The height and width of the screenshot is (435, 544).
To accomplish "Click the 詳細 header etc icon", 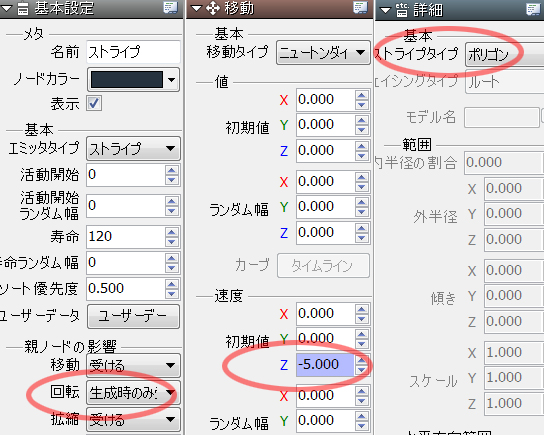I will (x=402, y=10).
